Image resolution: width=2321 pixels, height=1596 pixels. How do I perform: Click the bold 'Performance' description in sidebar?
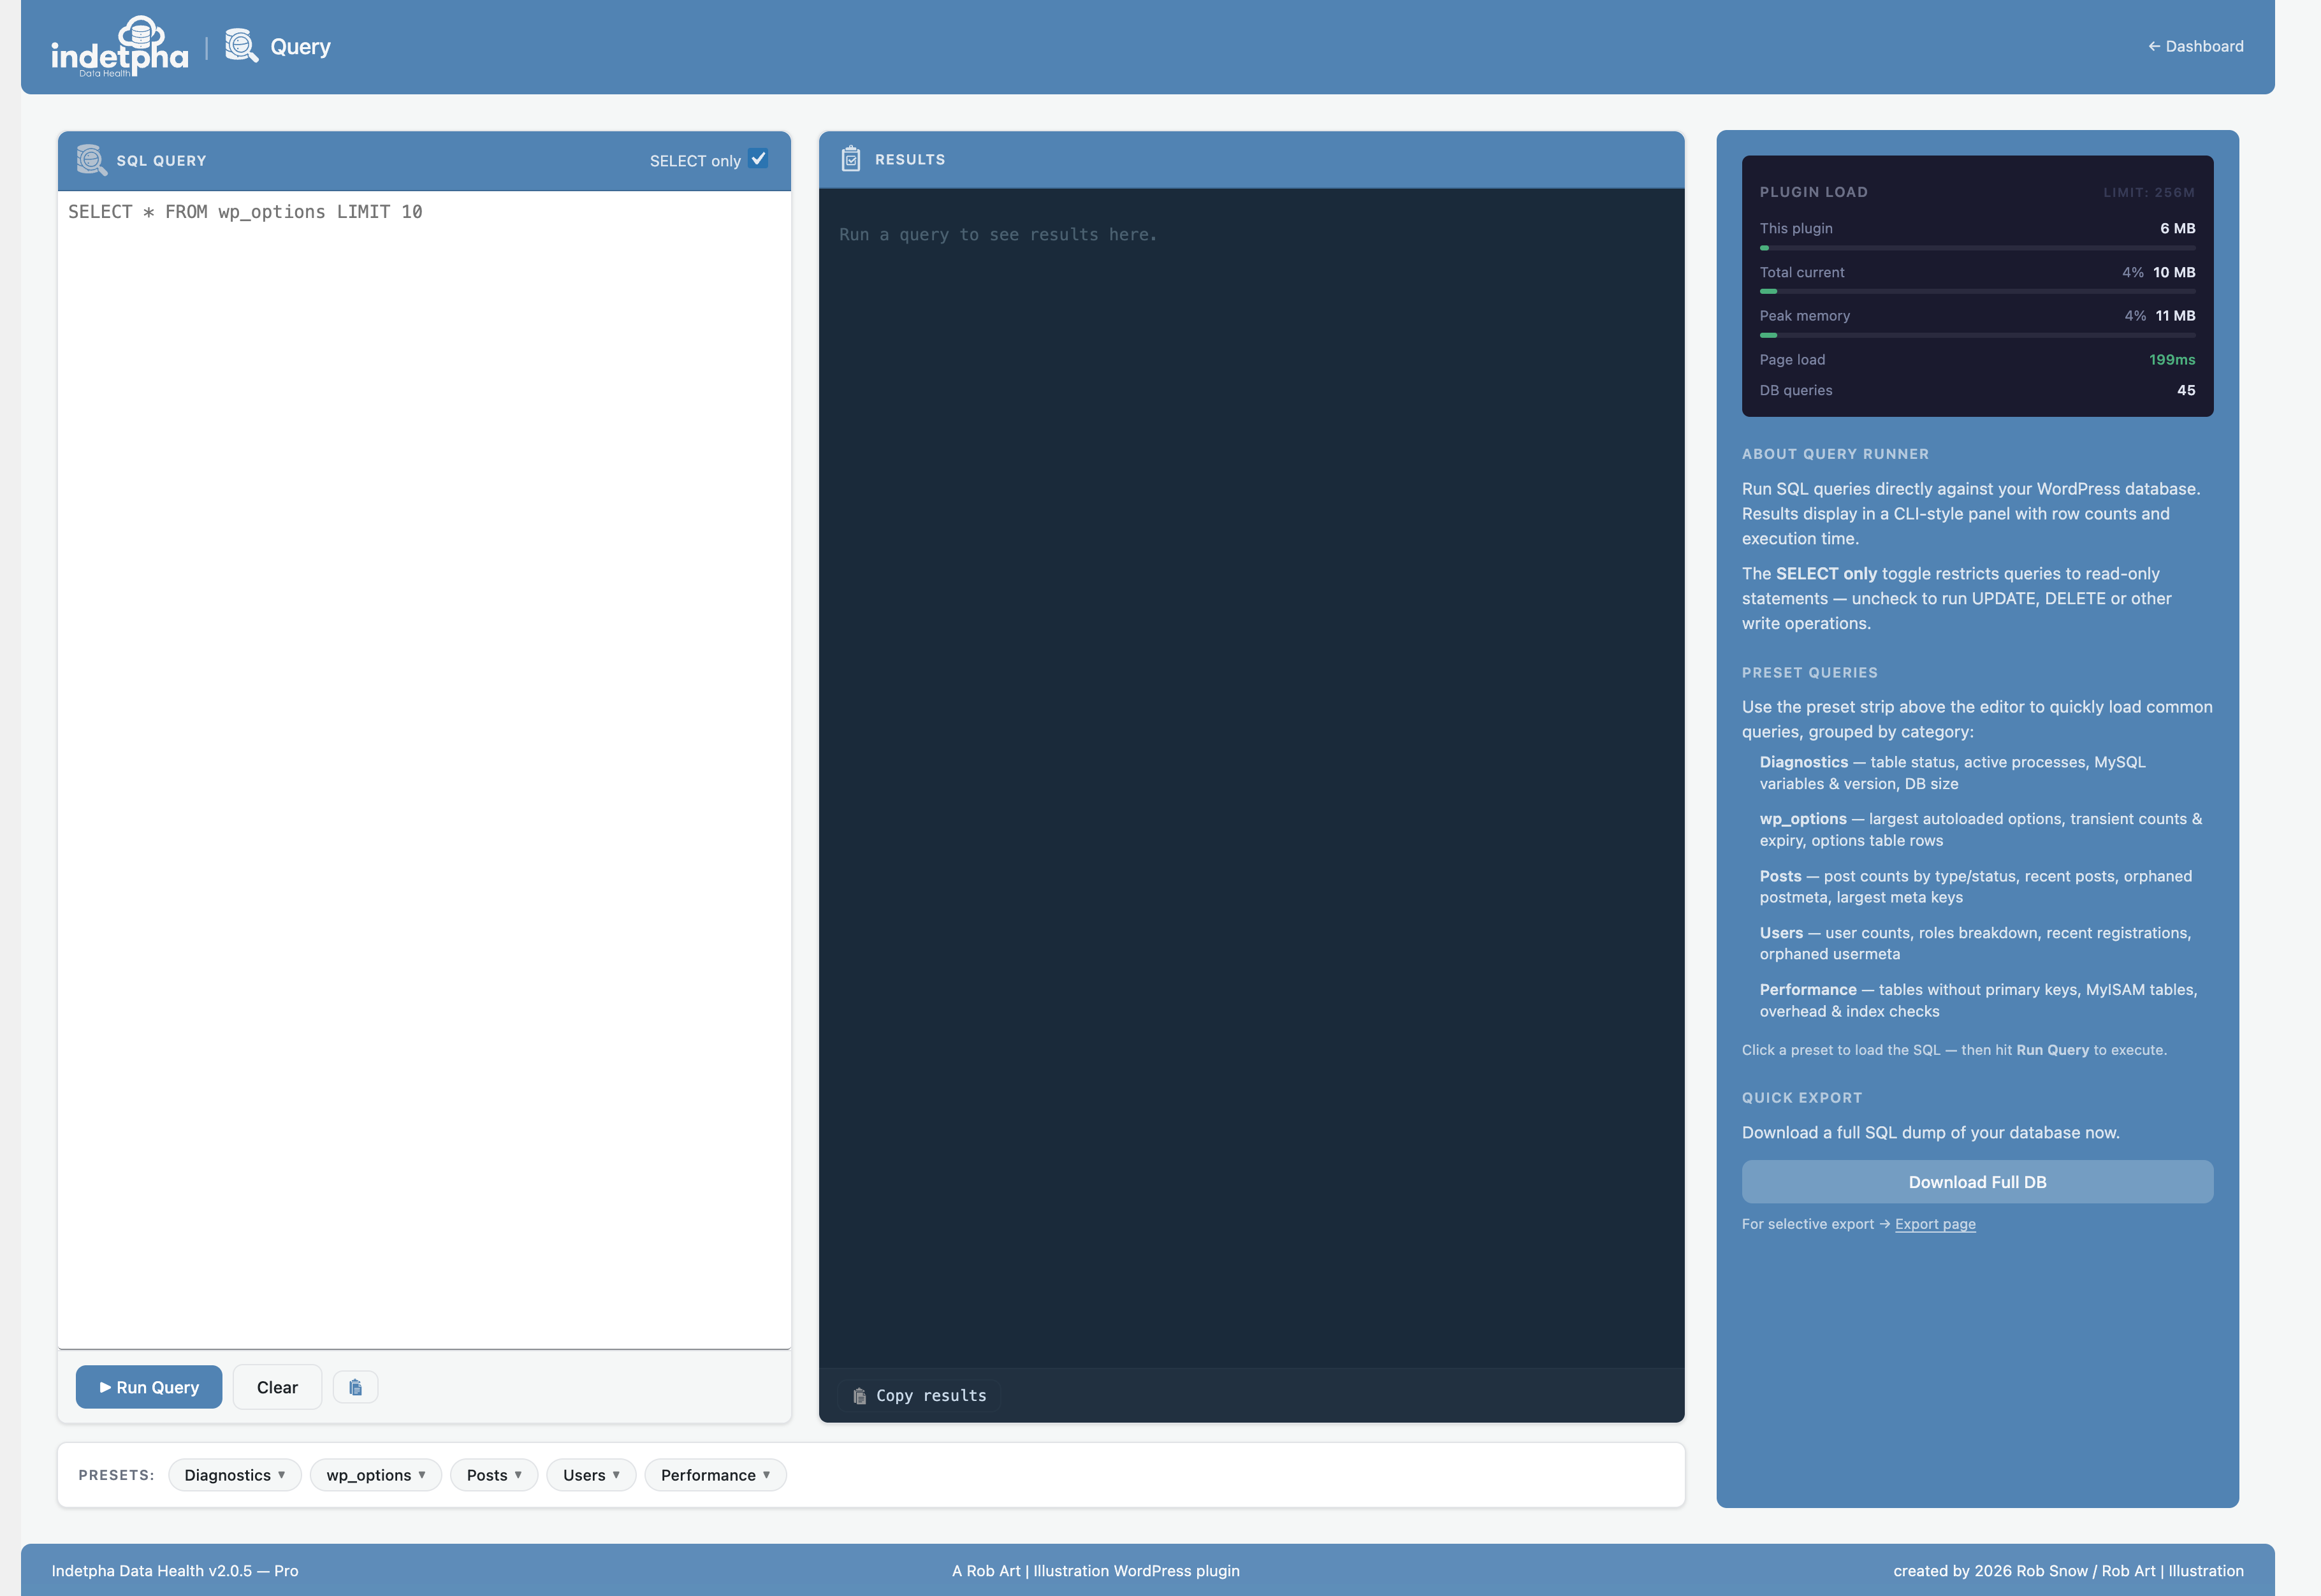point(1807,990)
